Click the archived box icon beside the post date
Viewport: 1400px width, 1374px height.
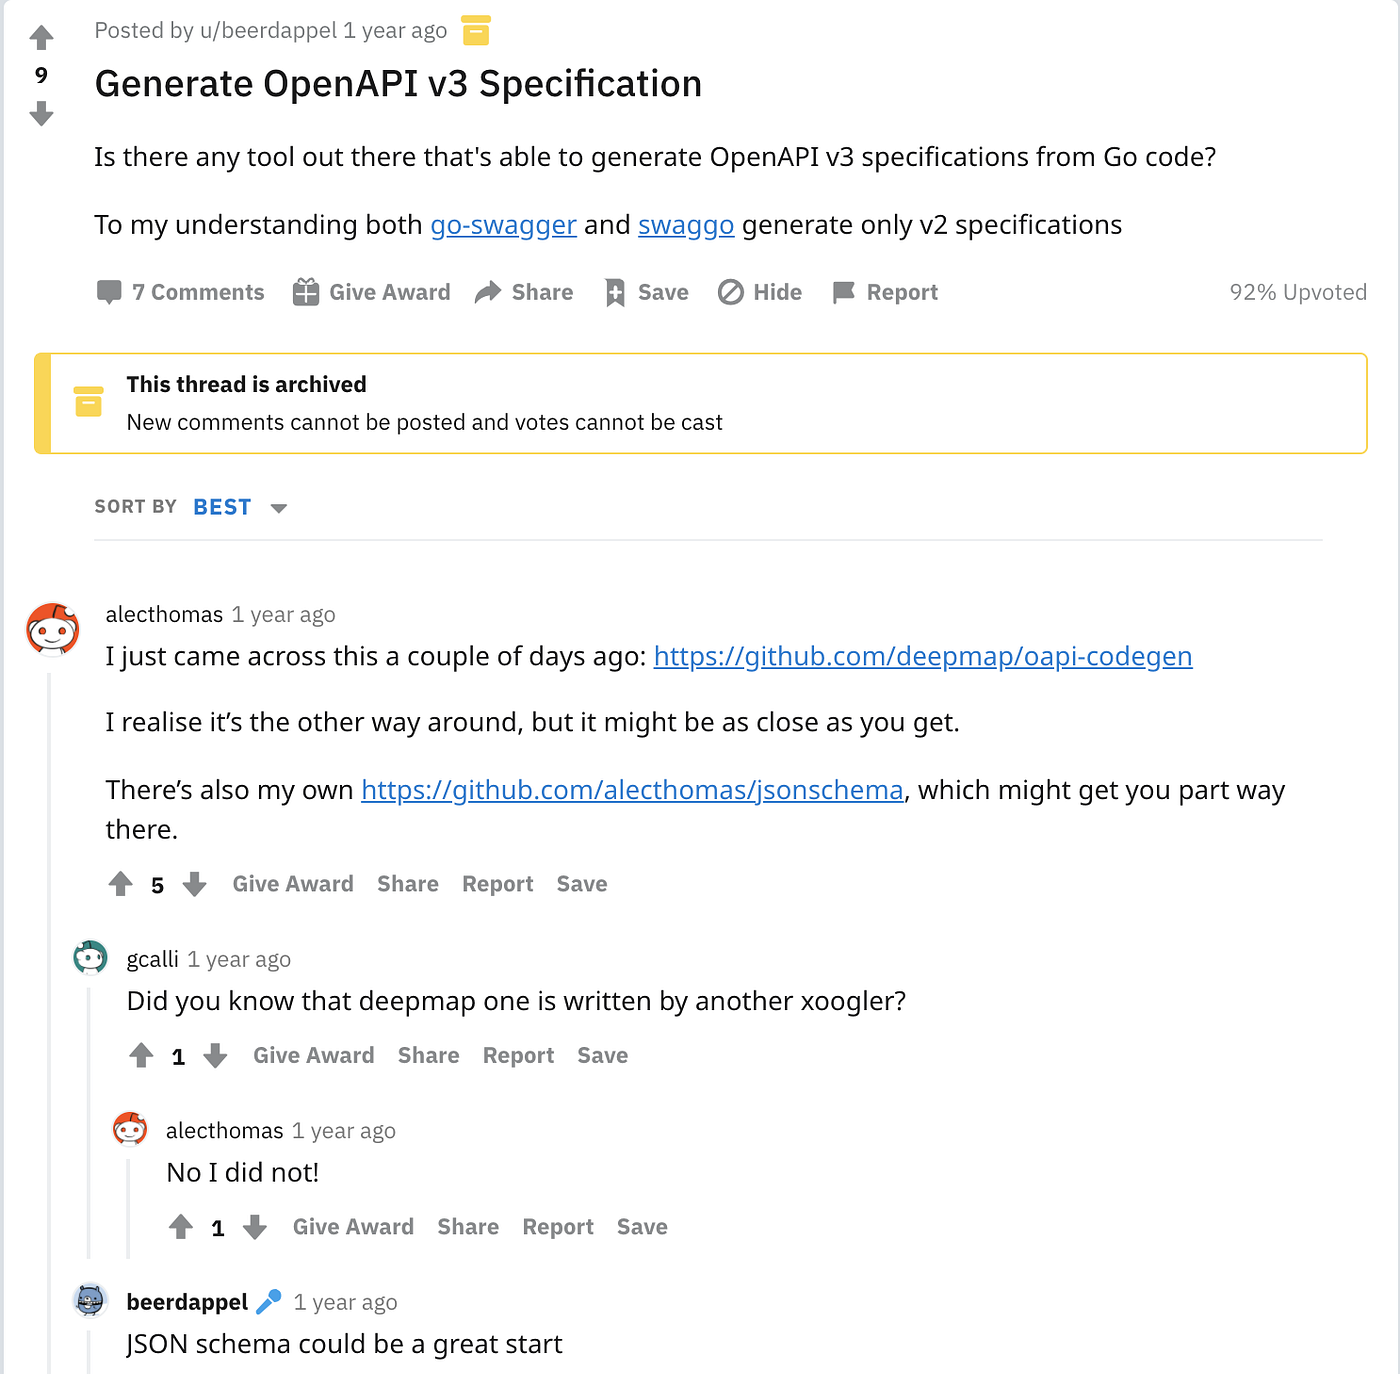click(x=477, y=30)
